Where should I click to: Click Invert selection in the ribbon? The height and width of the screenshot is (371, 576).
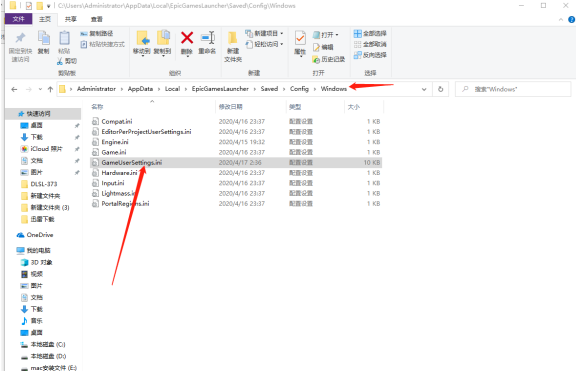pos(370,55)
